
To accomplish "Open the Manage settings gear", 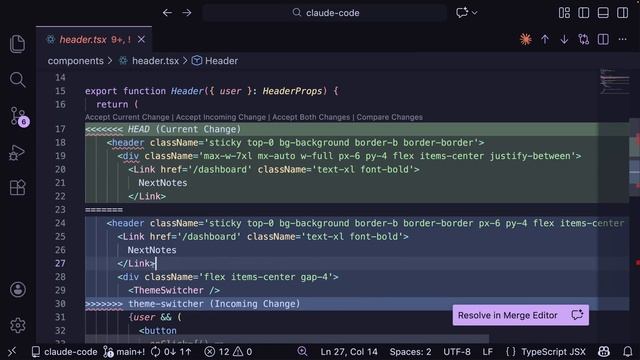I will (18, 325).
